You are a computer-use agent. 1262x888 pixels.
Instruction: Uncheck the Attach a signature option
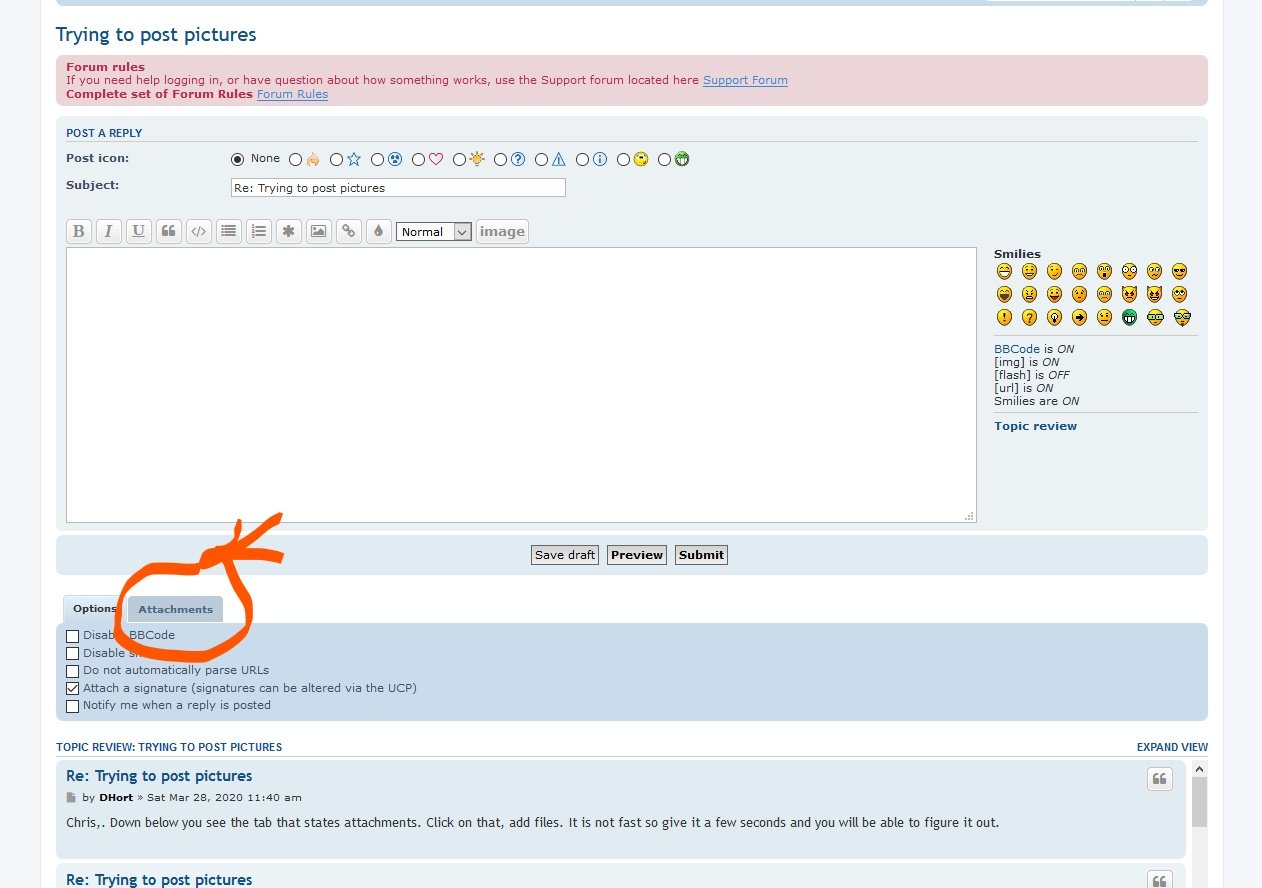coord(73,689)
